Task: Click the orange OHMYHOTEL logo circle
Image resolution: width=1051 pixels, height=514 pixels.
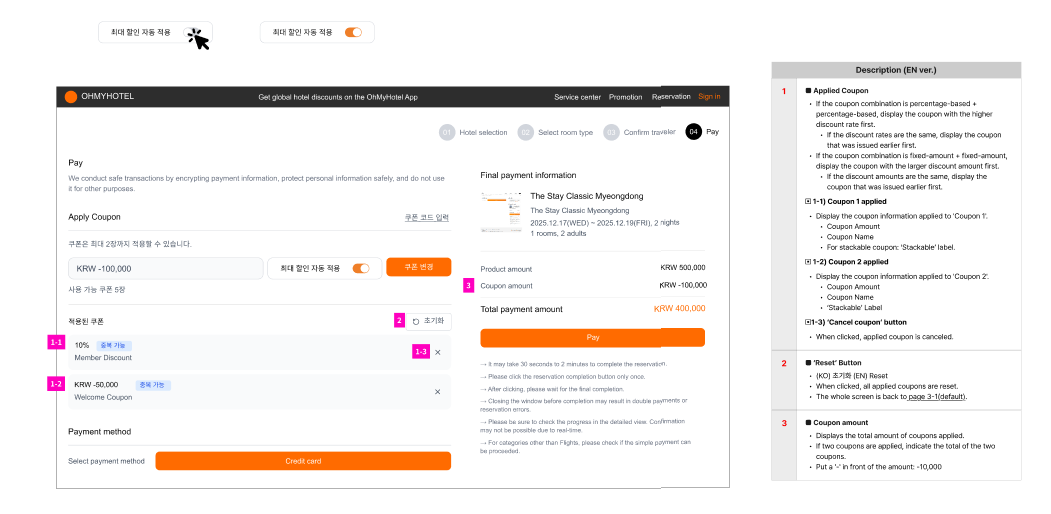Action: click(71, 97)
